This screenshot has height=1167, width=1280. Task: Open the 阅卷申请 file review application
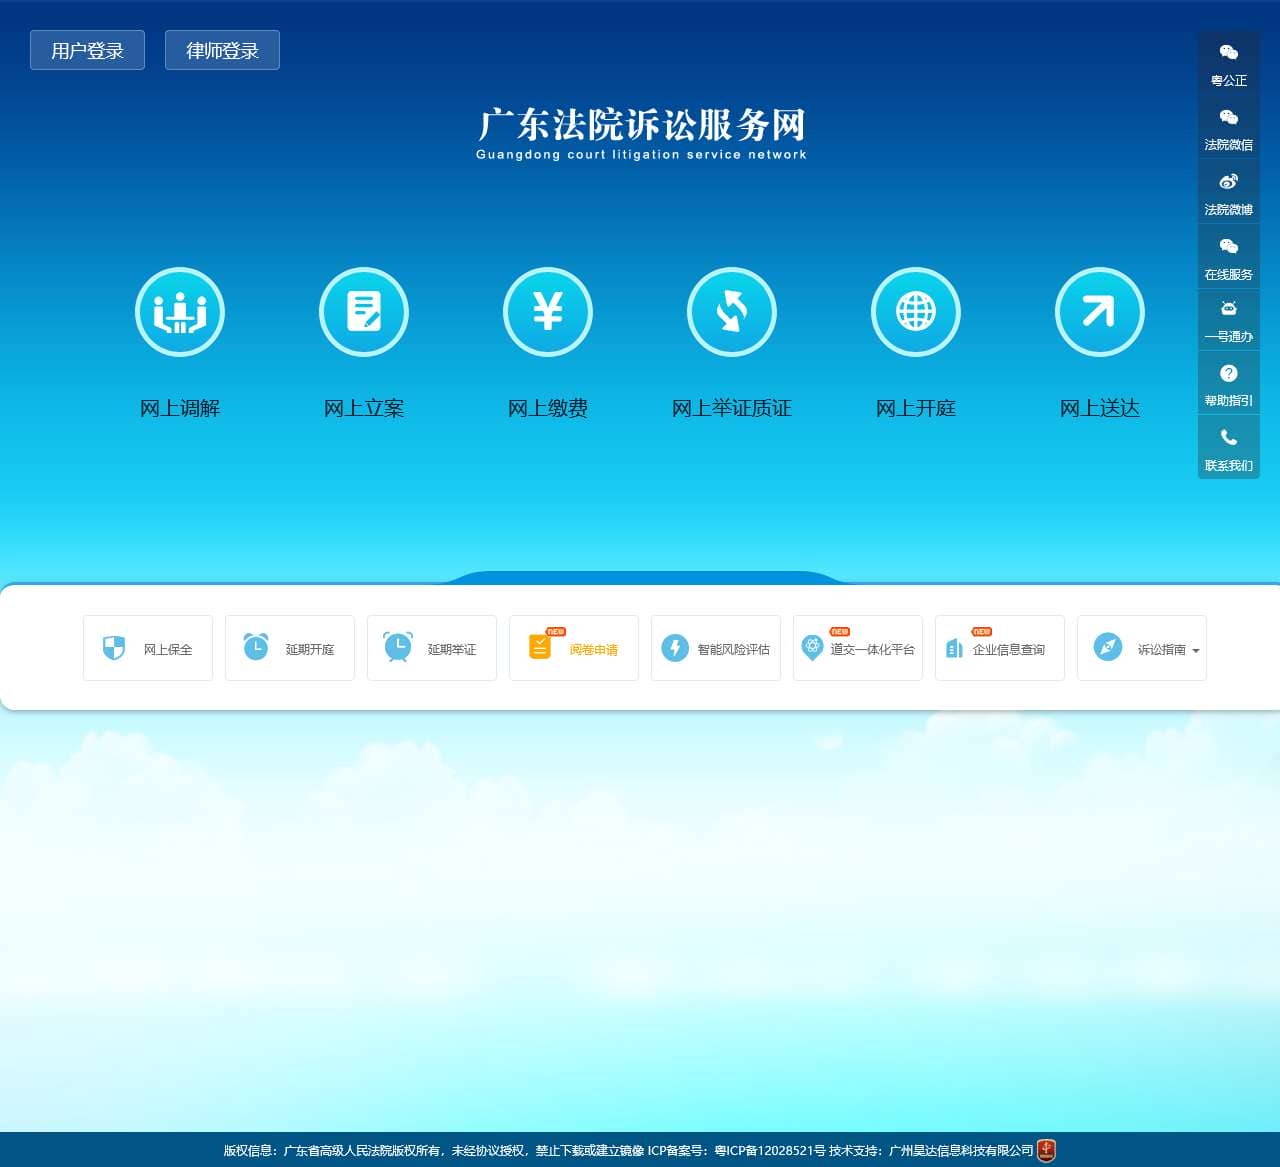click(x=573, y=648)
